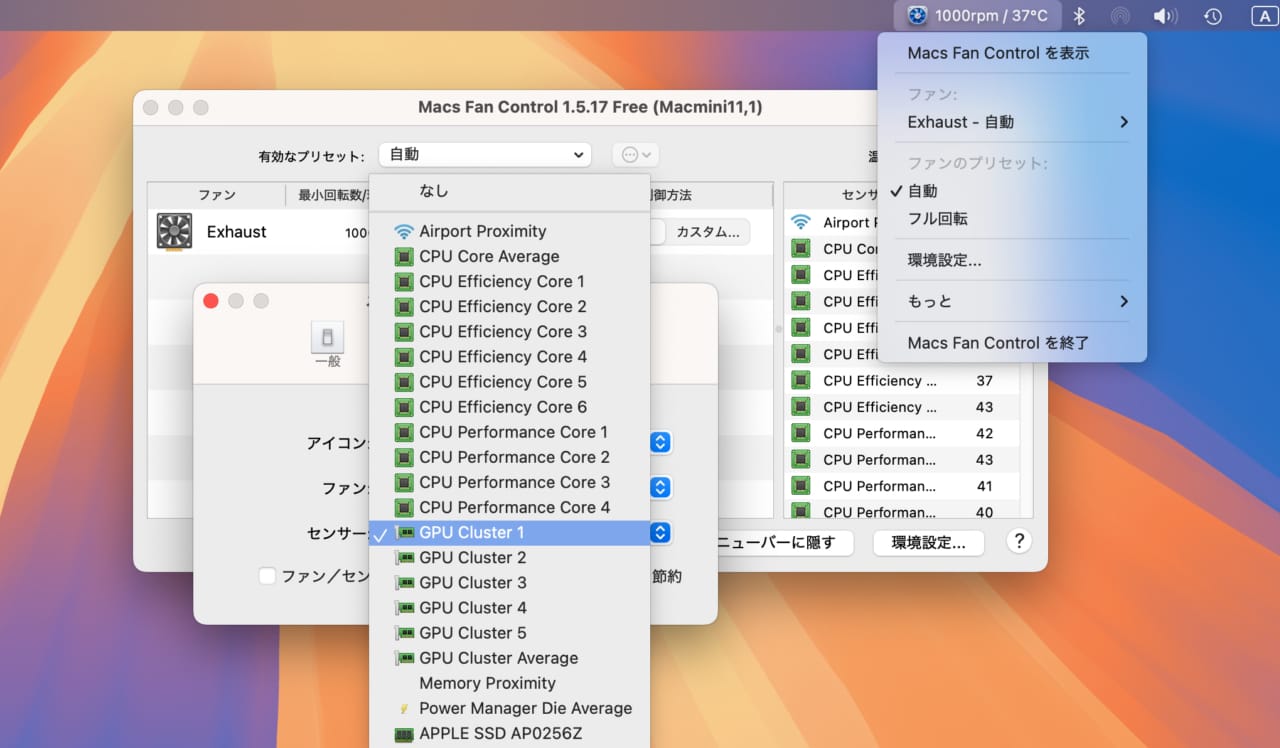Toggle the ファン/セン checkbox in preferences
This screenshot has width=1280, height=748.
[267, 576]
